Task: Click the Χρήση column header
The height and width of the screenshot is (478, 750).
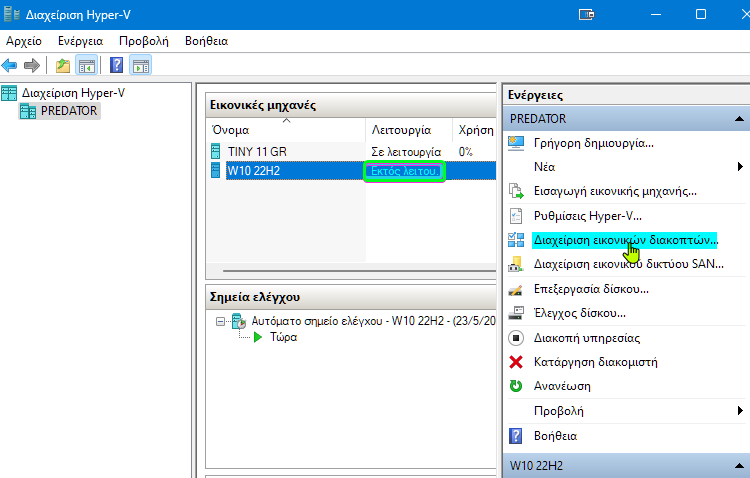Action: pyautogui.click(x=475, y=130)
